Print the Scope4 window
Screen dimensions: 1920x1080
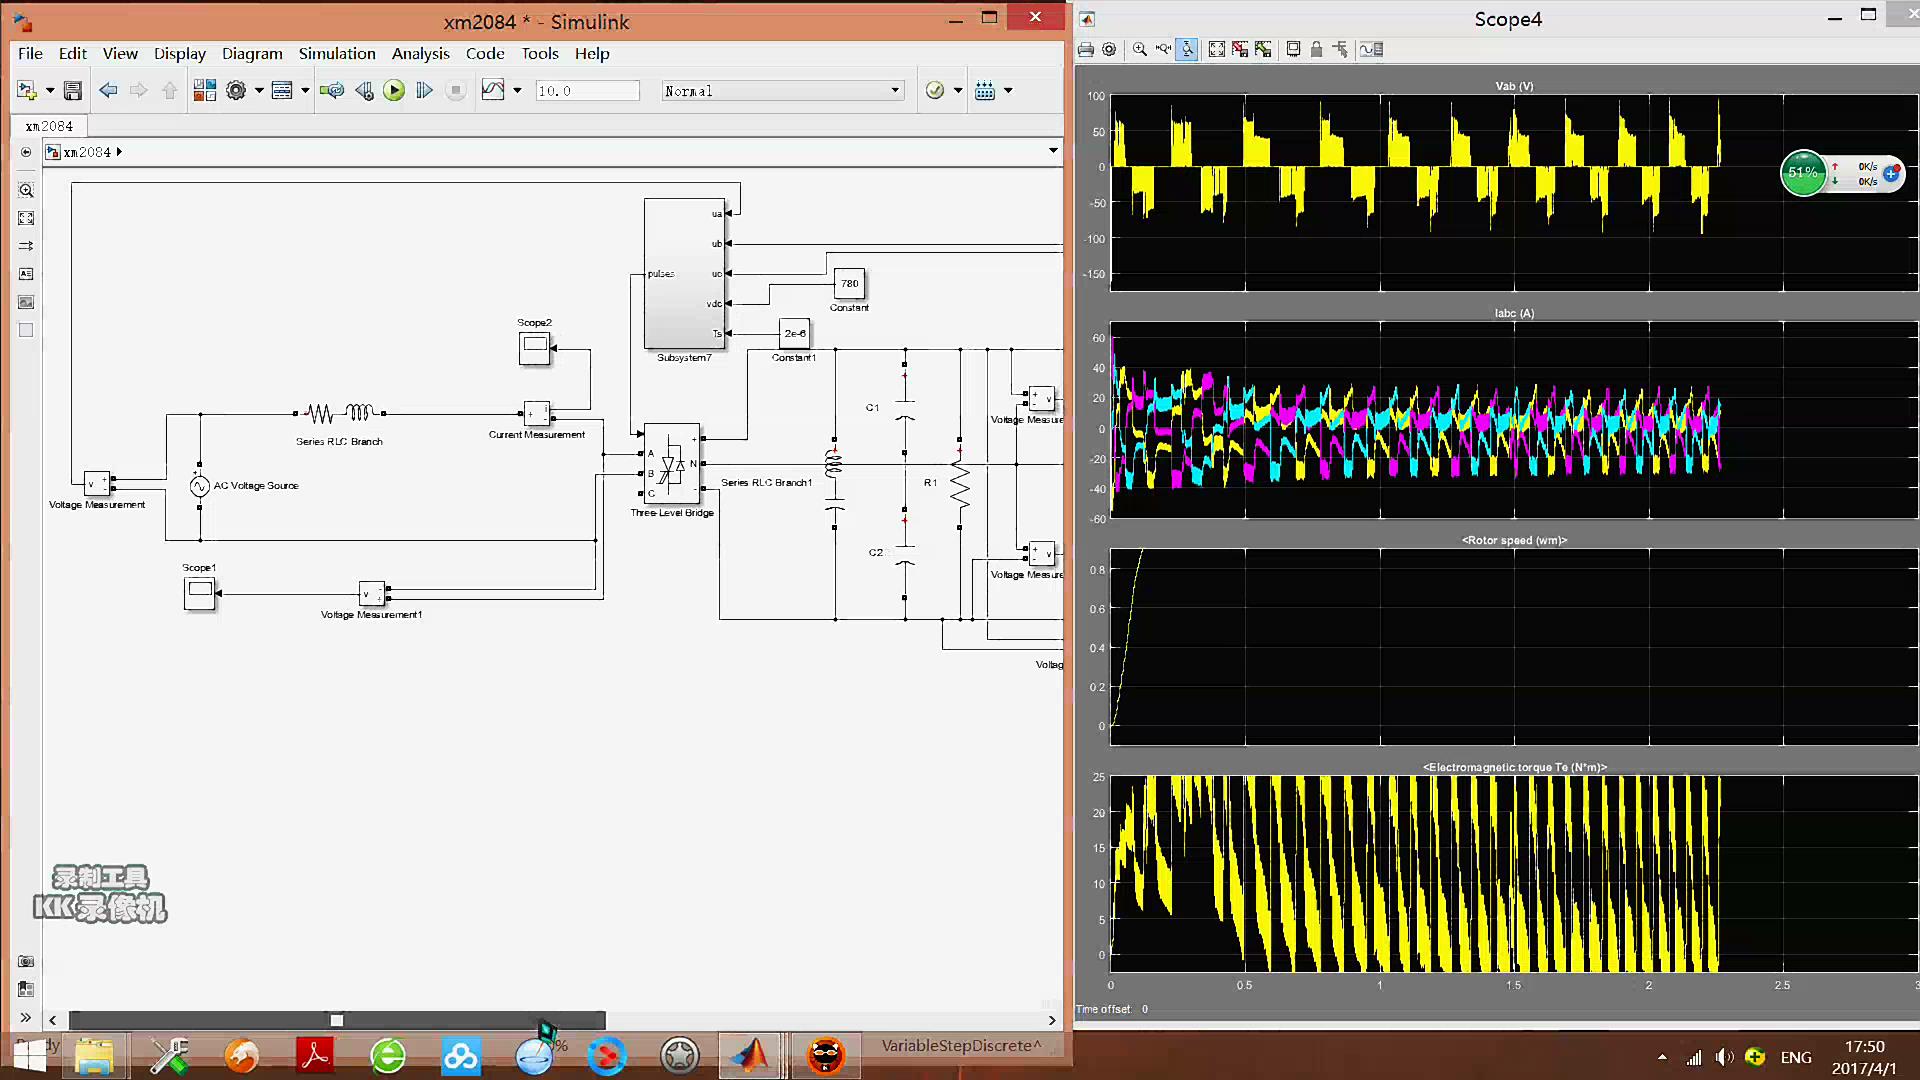tap(1086, 49)
